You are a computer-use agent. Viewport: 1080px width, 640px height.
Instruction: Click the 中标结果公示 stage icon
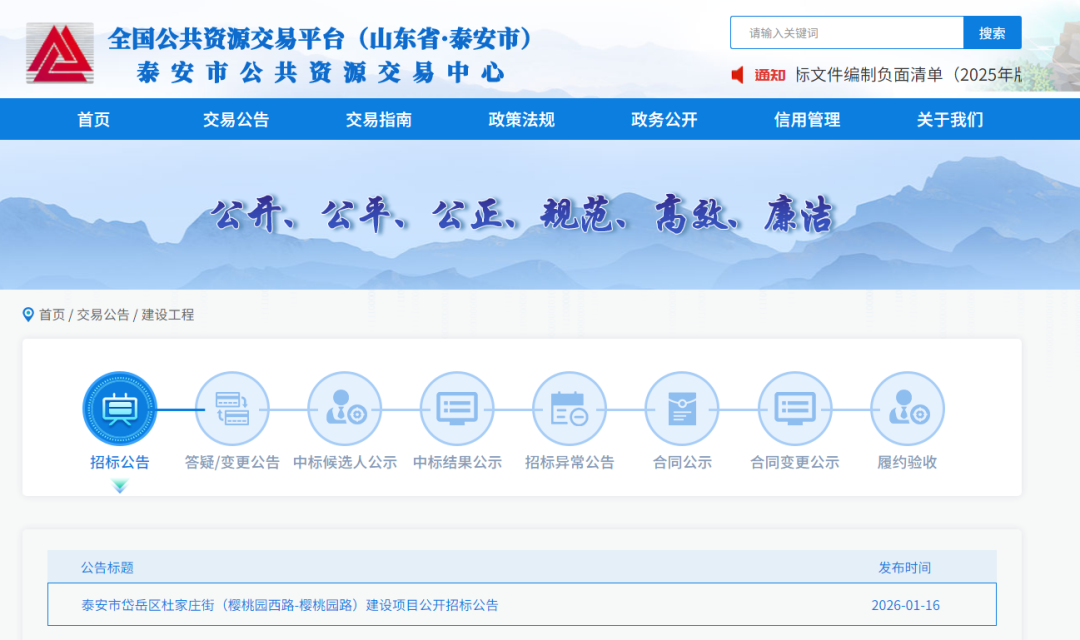point(457,409)
